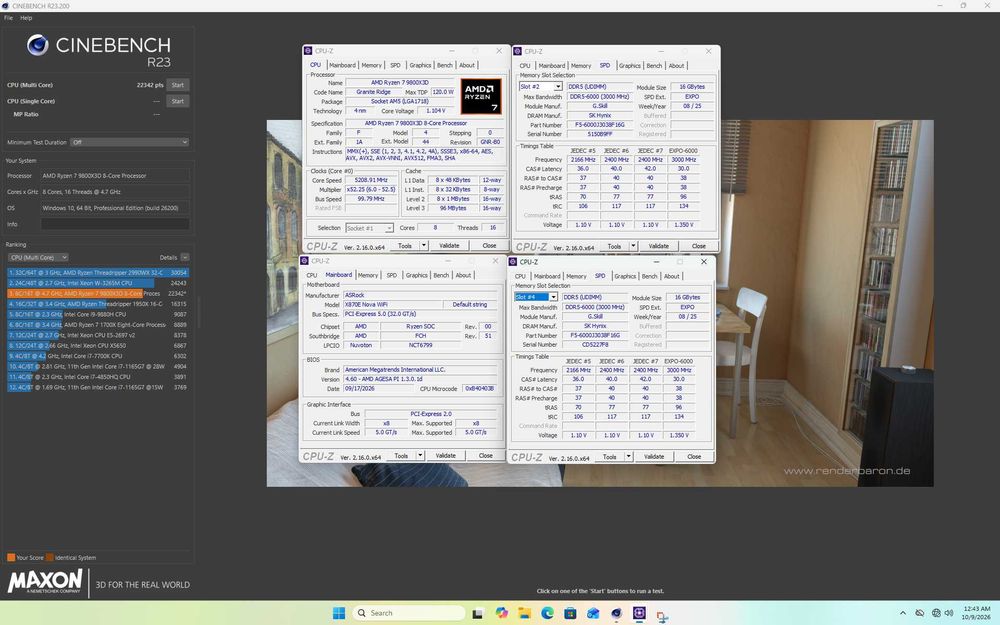Click the CPU-Z title icon in the Mainboard window
1000x625 pixels.
point(305,261)
